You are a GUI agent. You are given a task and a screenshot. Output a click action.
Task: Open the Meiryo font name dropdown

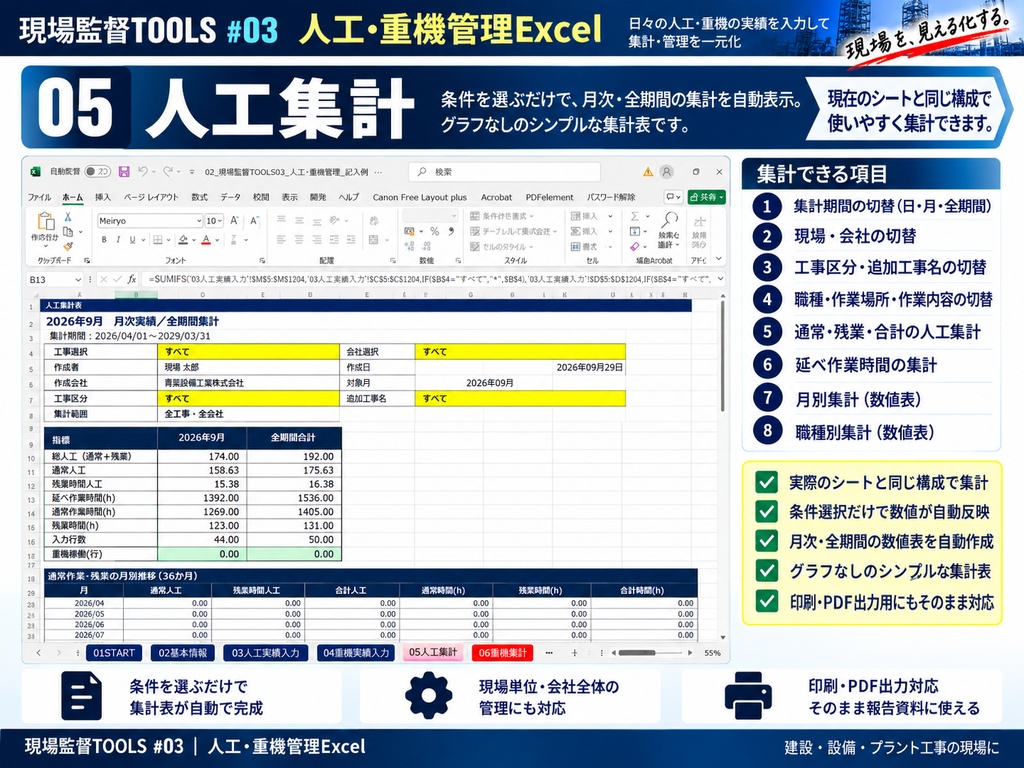[x=199, y=221]
